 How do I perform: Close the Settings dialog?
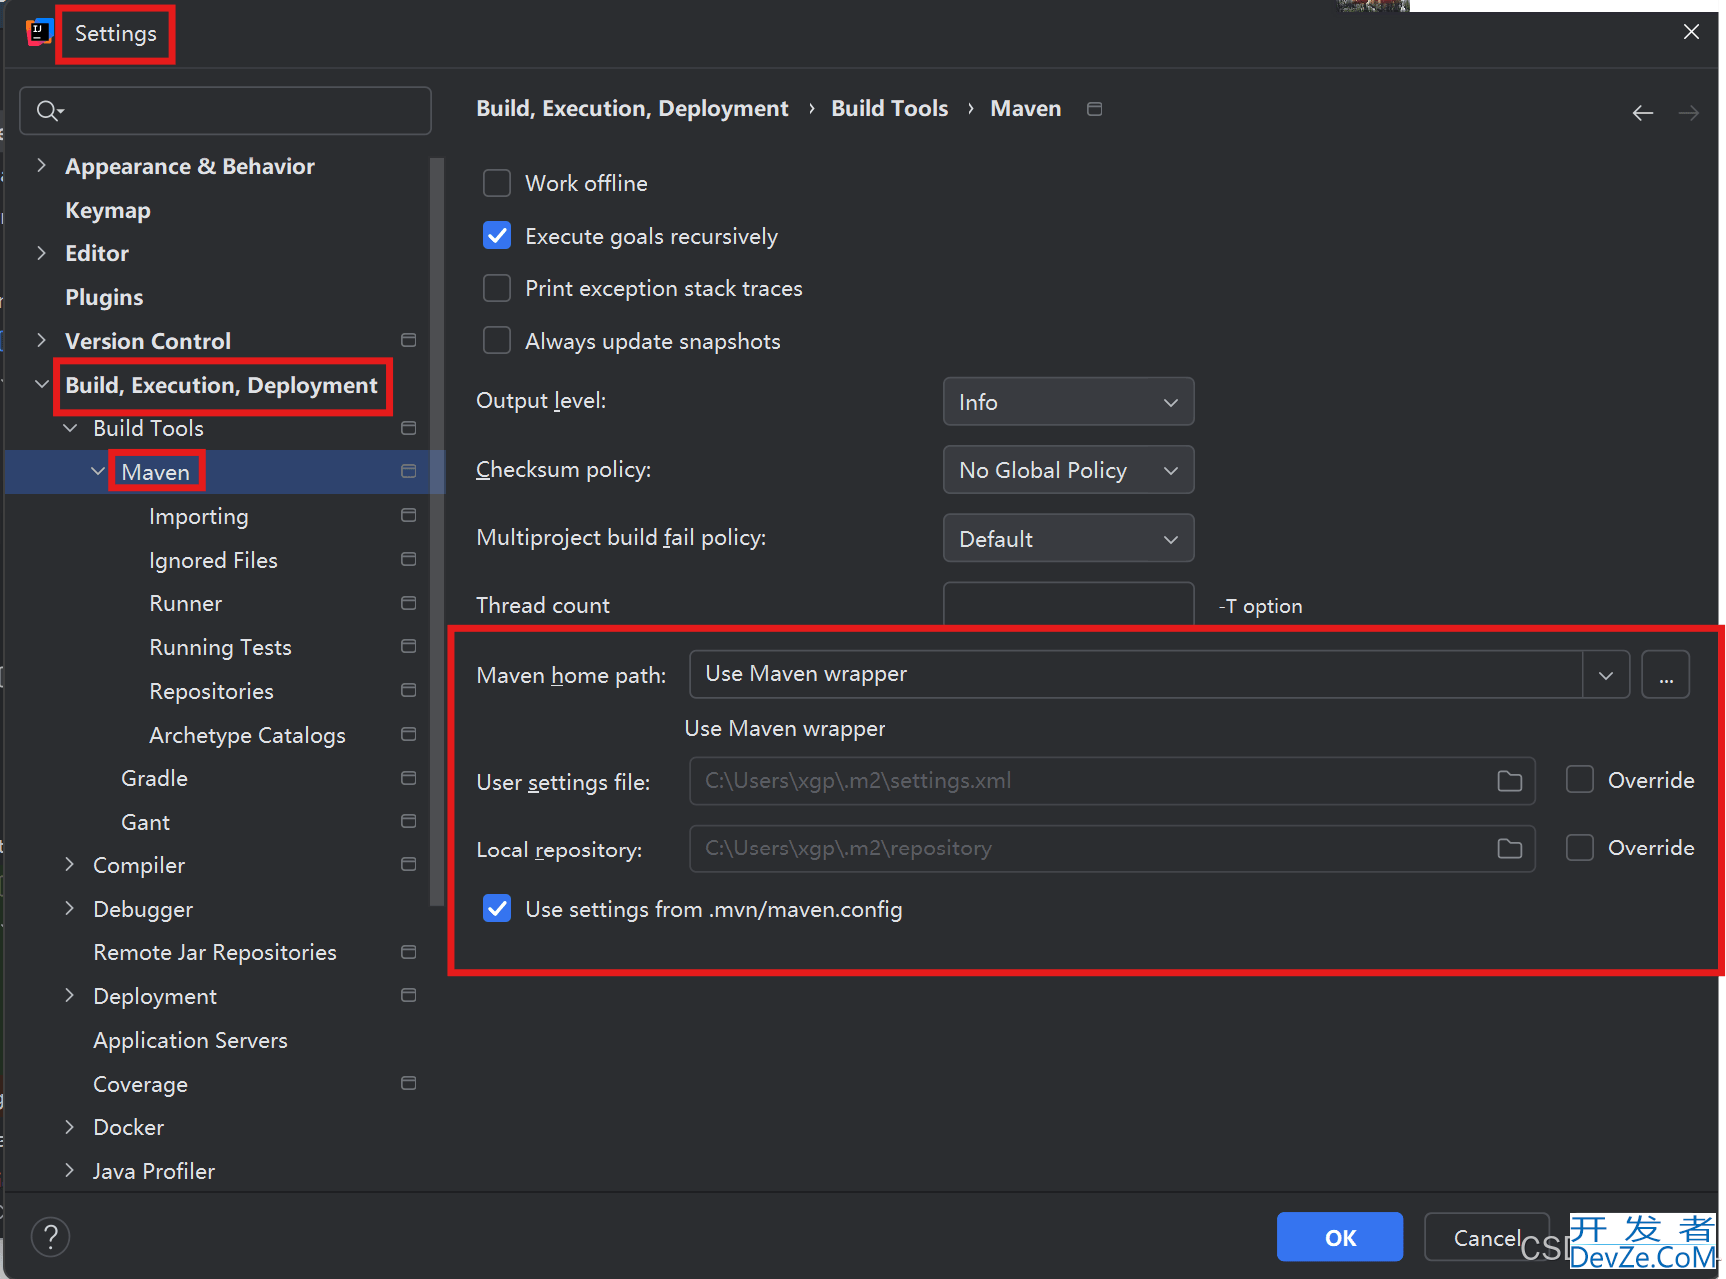1691,32
